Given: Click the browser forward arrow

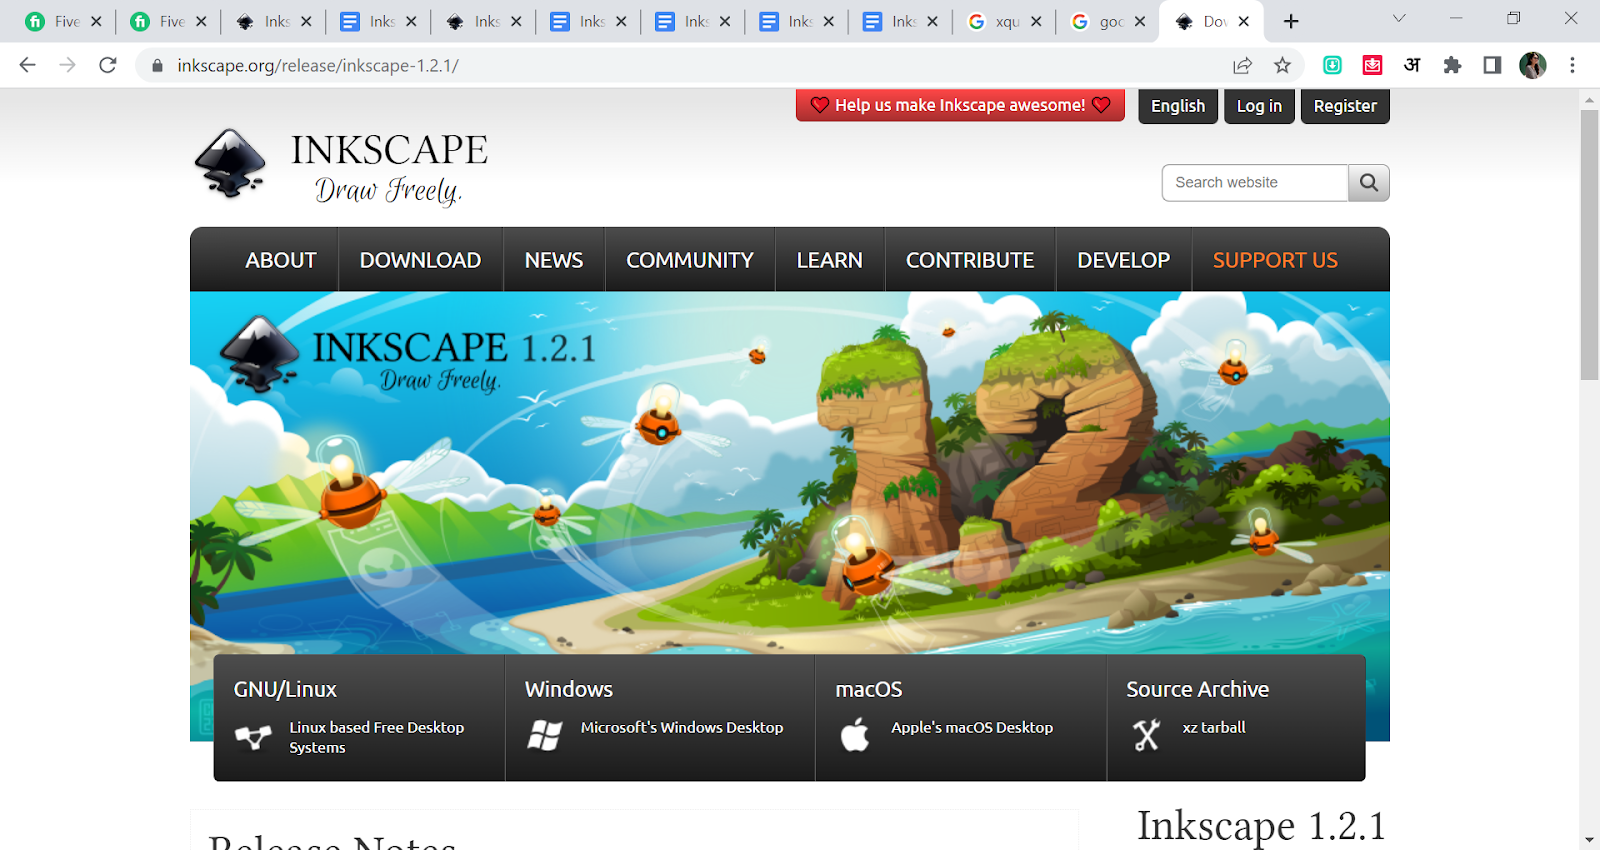Looking at the screenshot, I should (x=67, y=65).
